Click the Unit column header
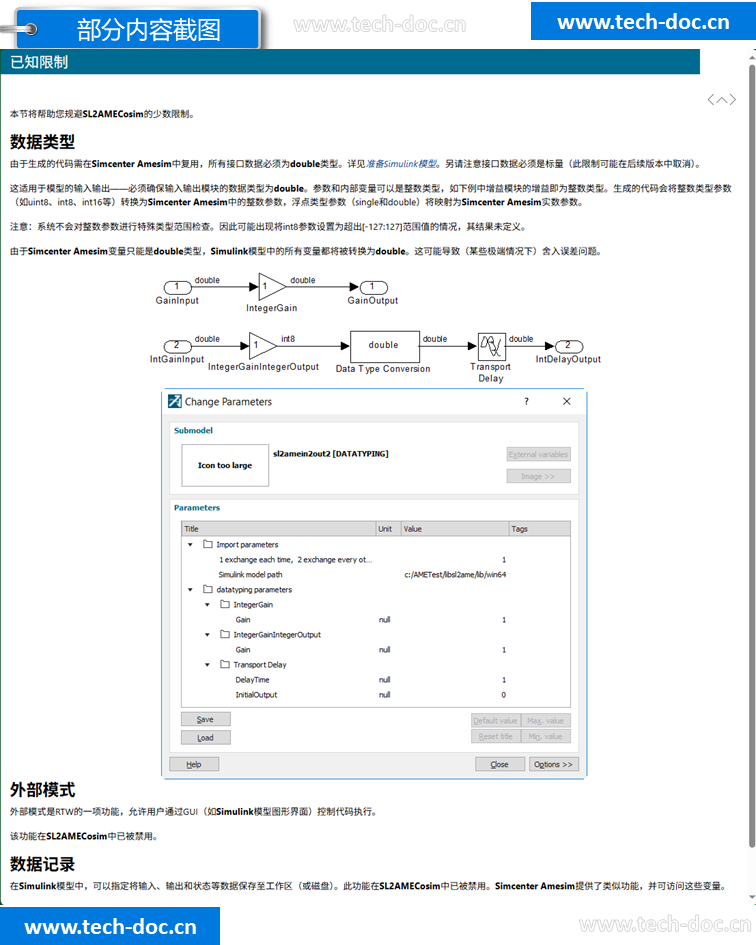 pyautogui.click(x=388, y=529)
